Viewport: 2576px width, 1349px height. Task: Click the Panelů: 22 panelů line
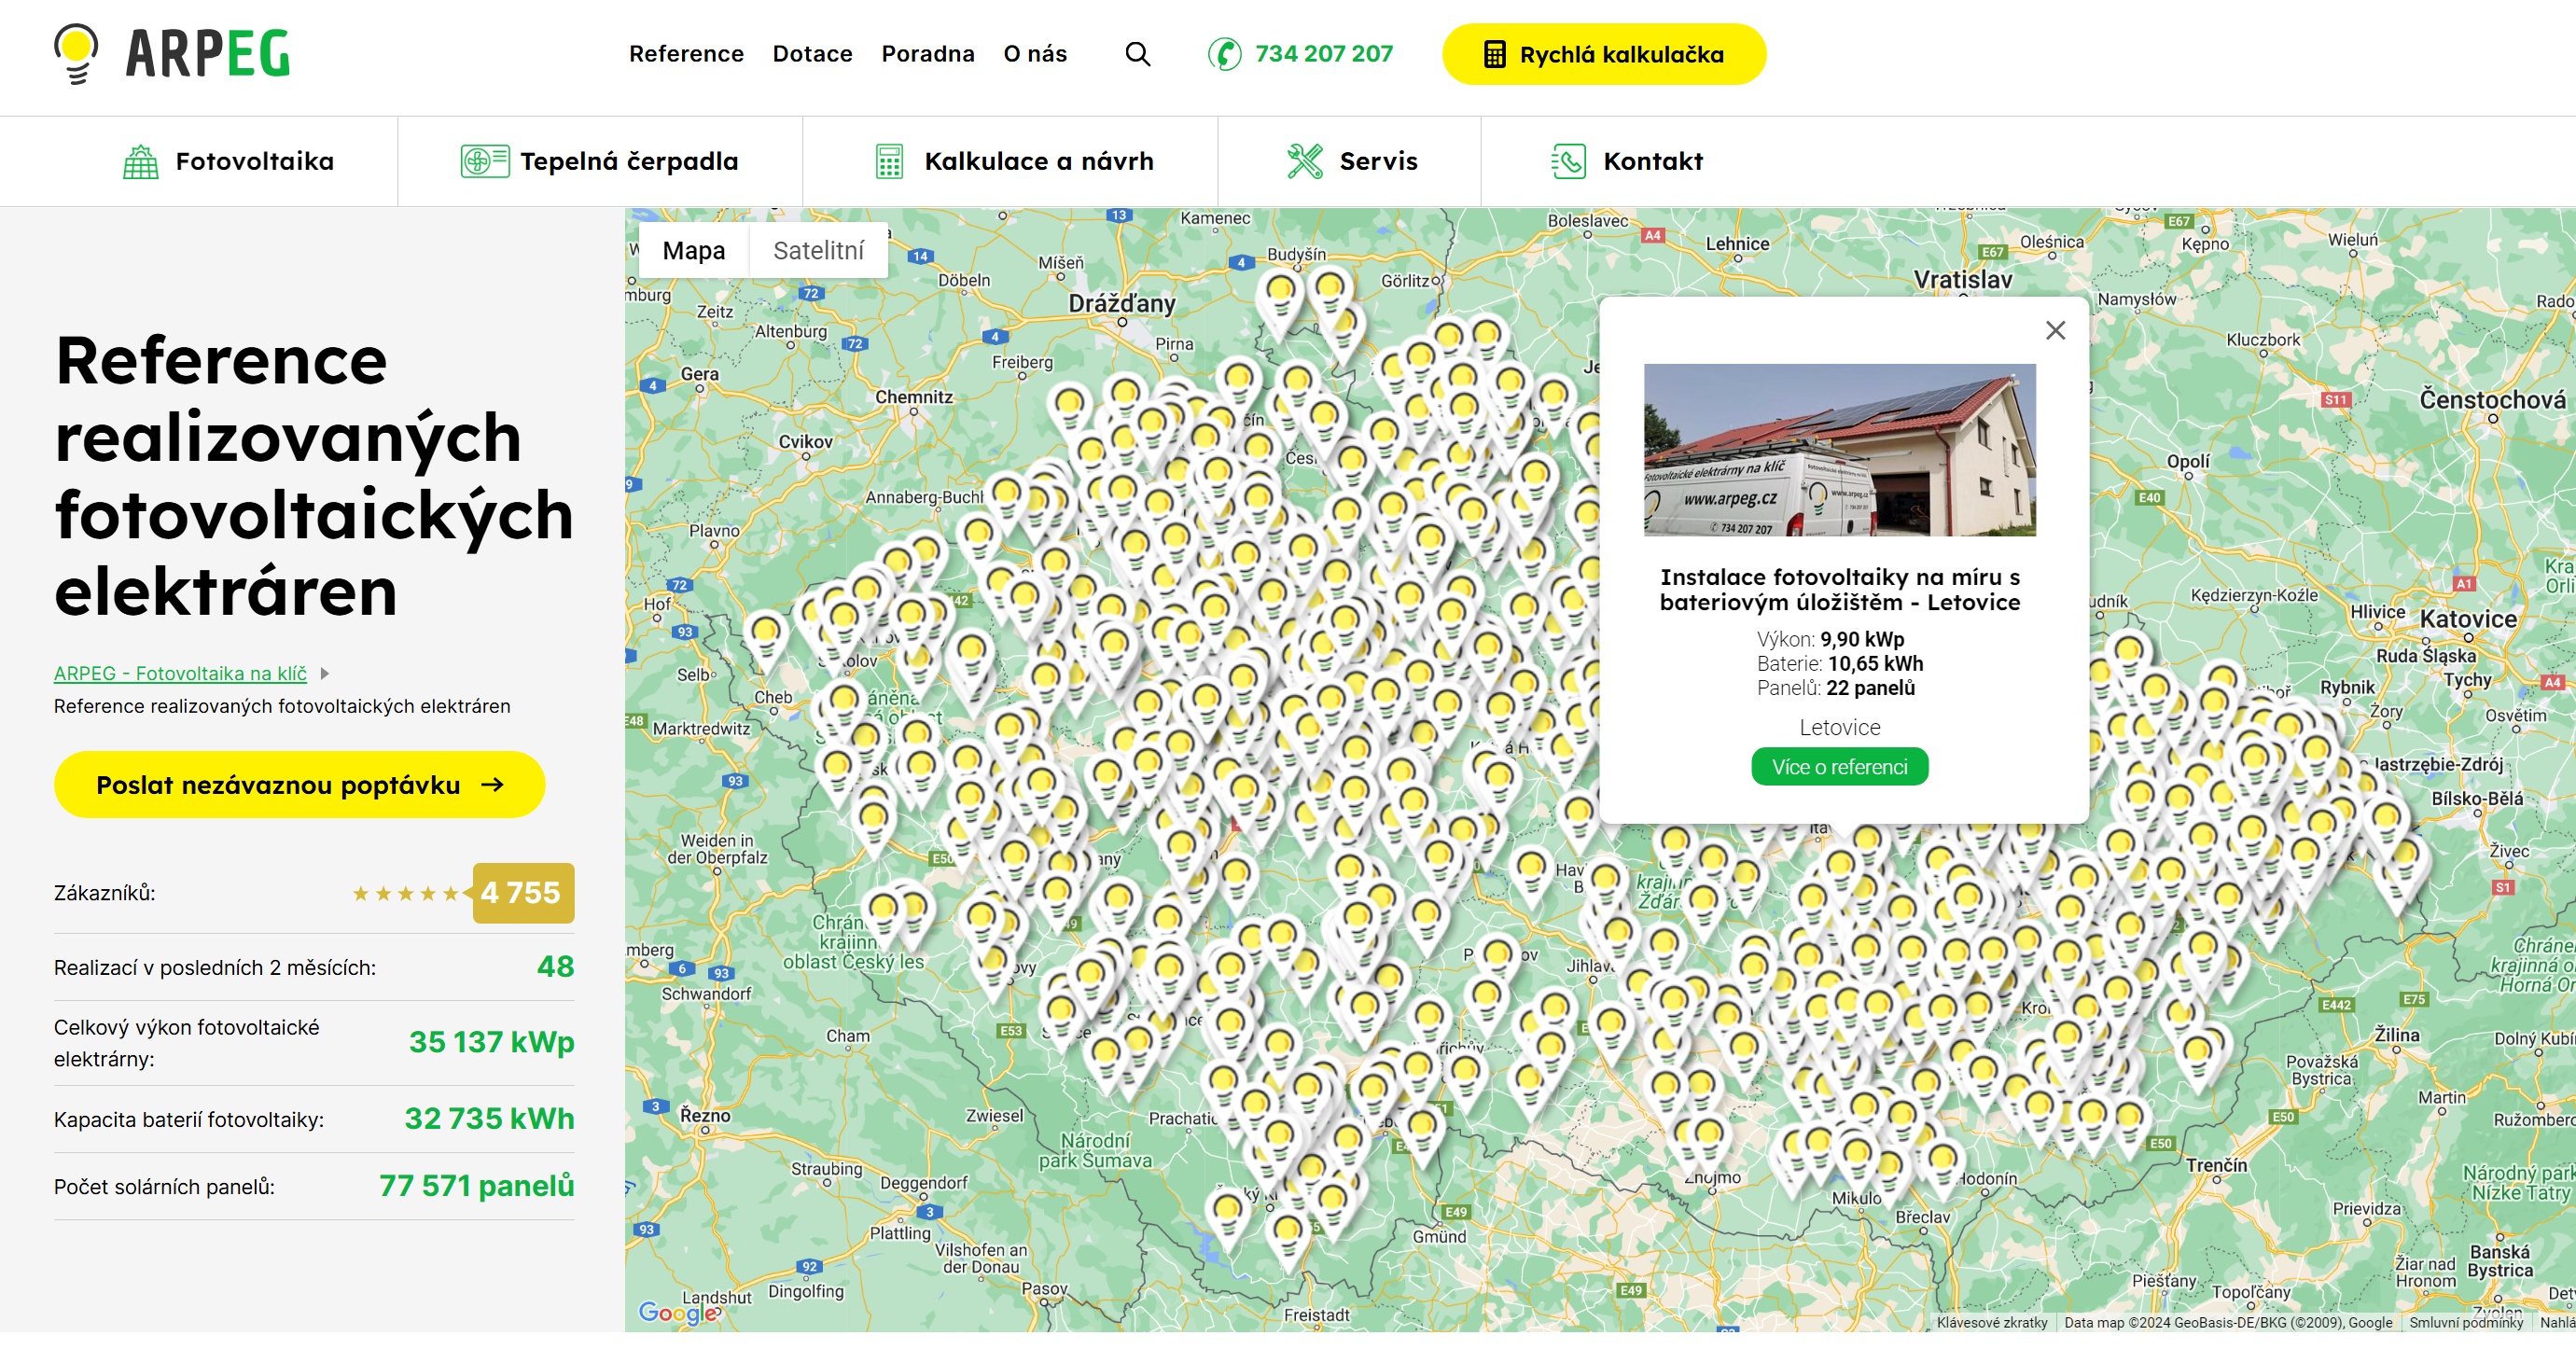1835,688
